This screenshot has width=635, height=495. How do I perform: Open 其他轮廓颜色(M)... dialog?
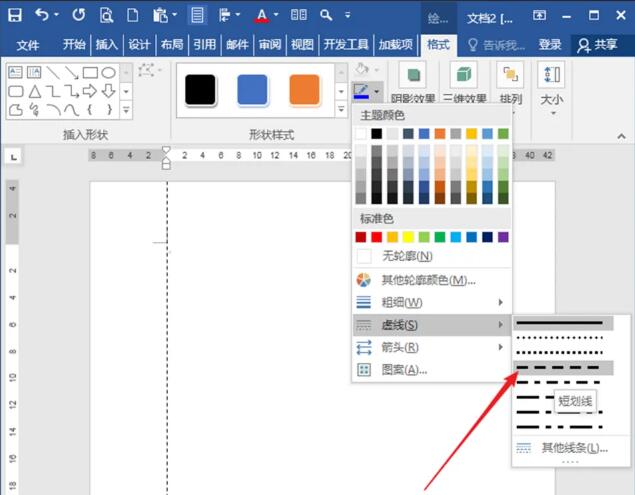point(432,280)
